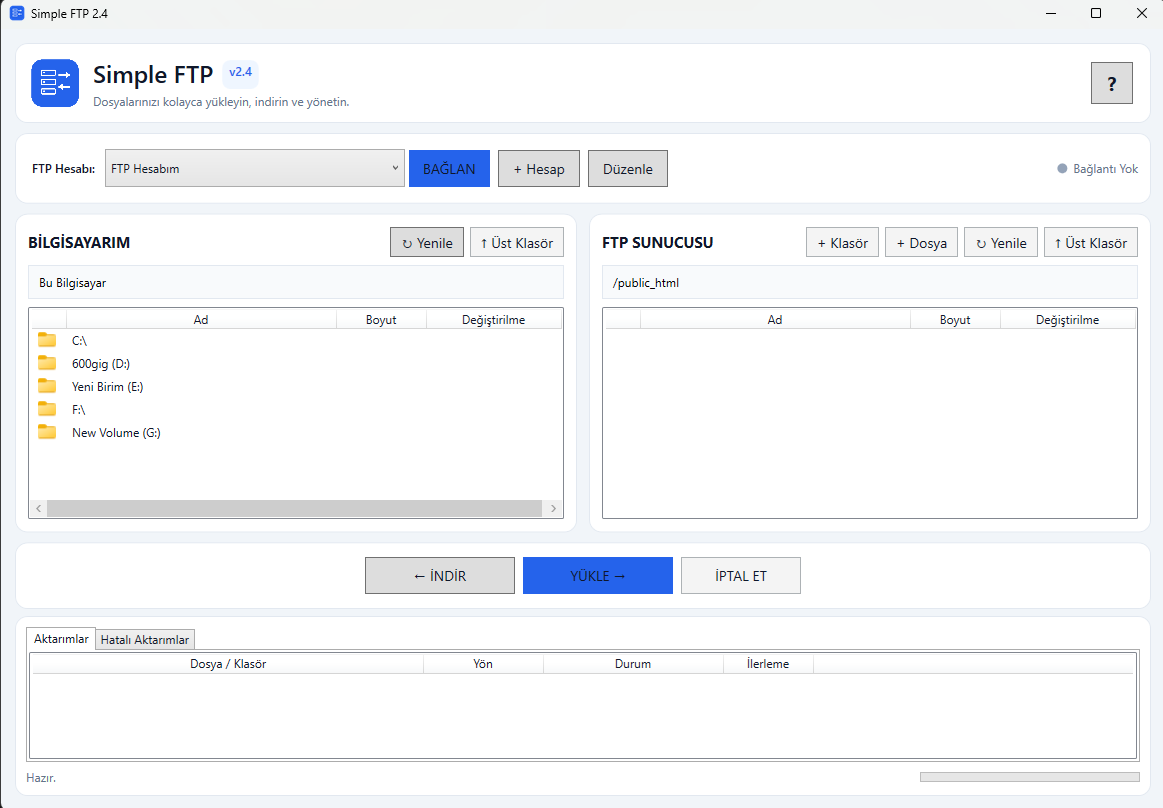Click the folder icon beside New Volume (G:)
The height and width of the screenshot is (808, 1163).
pos(47,432)
